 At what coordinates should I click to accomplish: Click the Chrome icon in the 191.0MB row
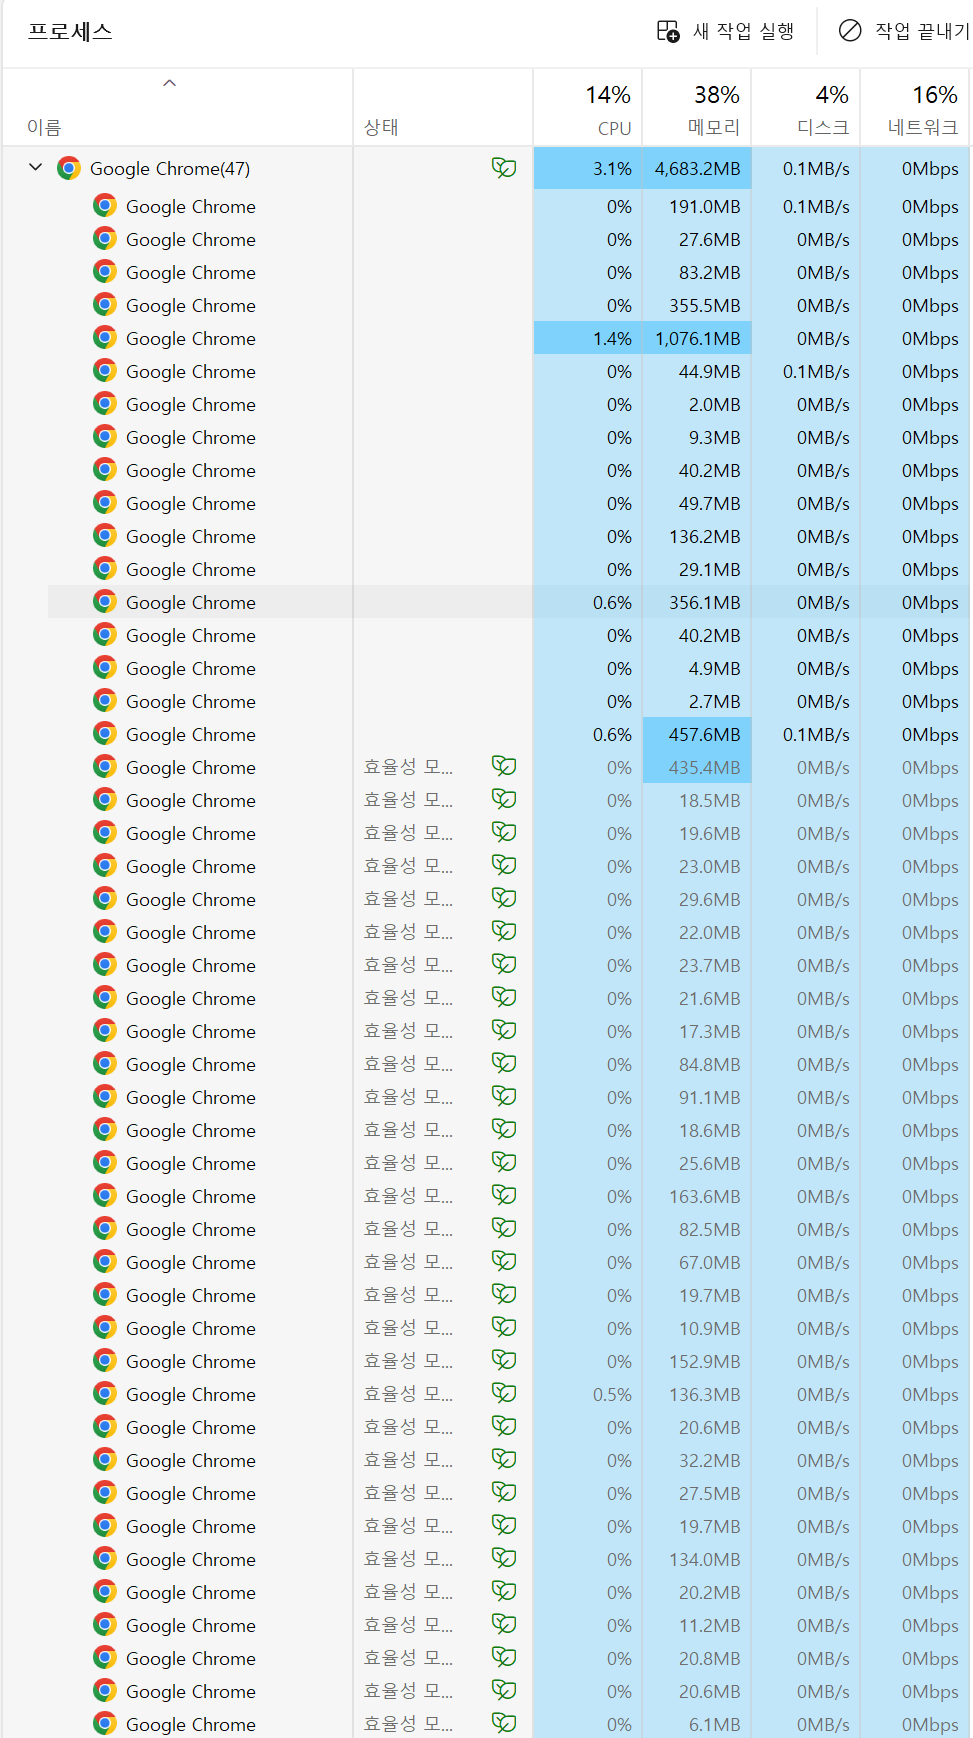[105, 206]
